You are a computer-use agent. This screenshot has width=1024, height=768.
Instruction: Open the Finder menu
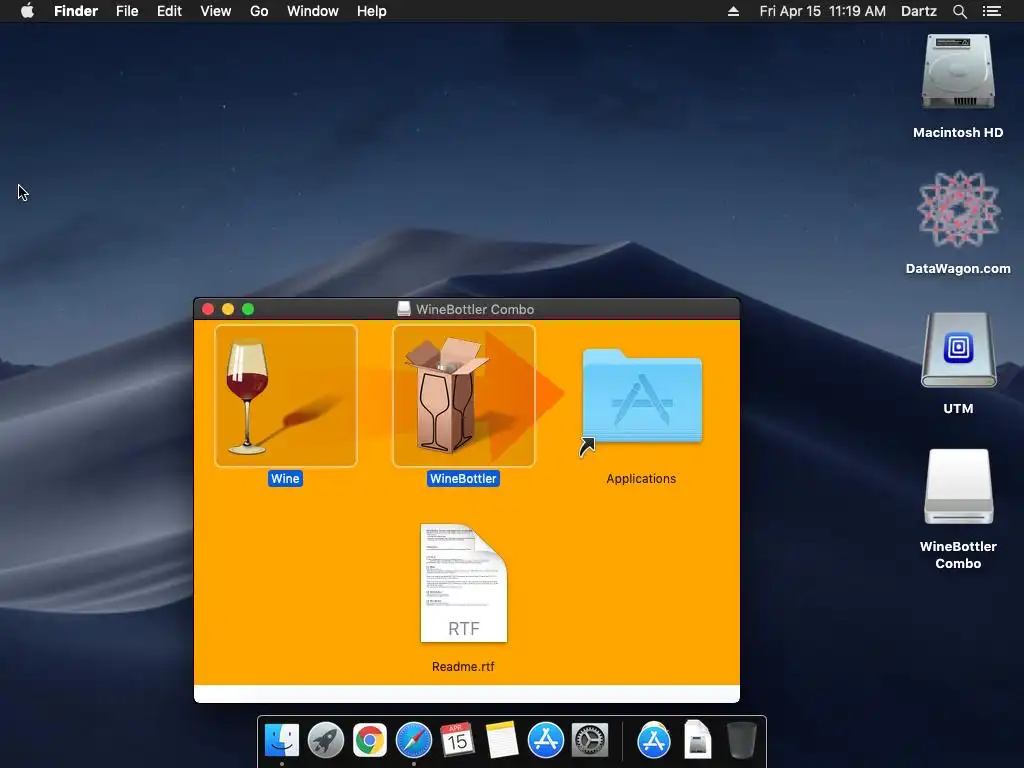[x=76, y=11]
